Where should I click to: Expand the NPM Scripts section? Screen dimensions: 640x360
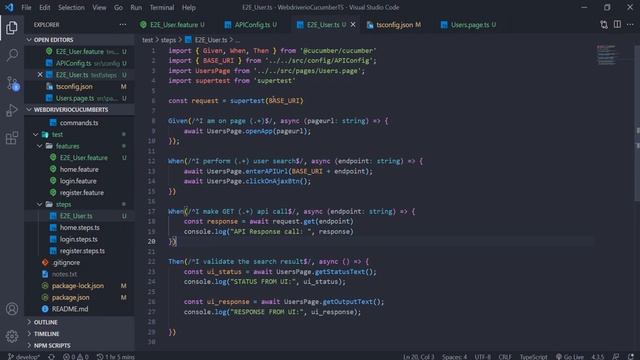tap(80, 345)
